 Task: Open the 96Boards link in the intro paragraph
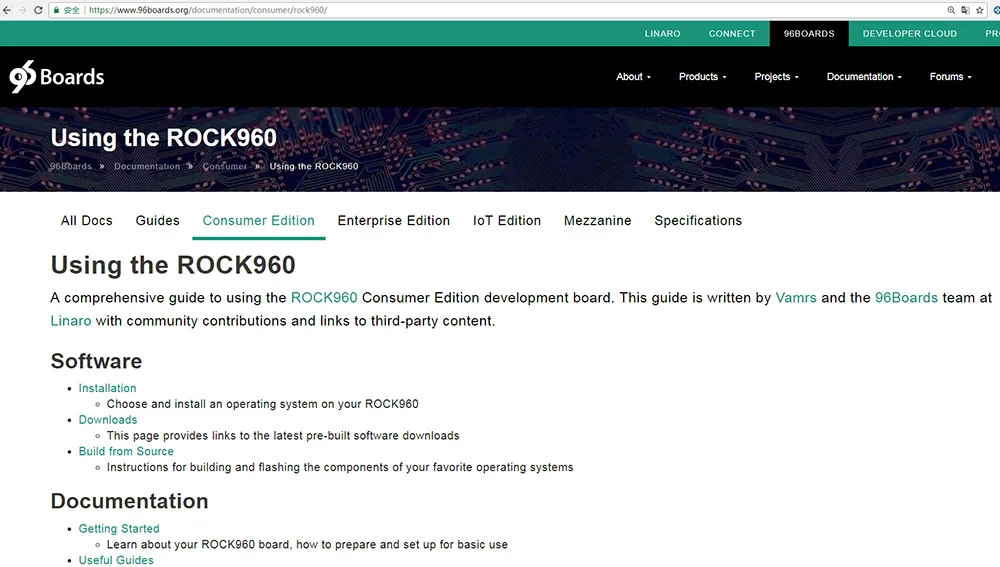tap(906, 298)
